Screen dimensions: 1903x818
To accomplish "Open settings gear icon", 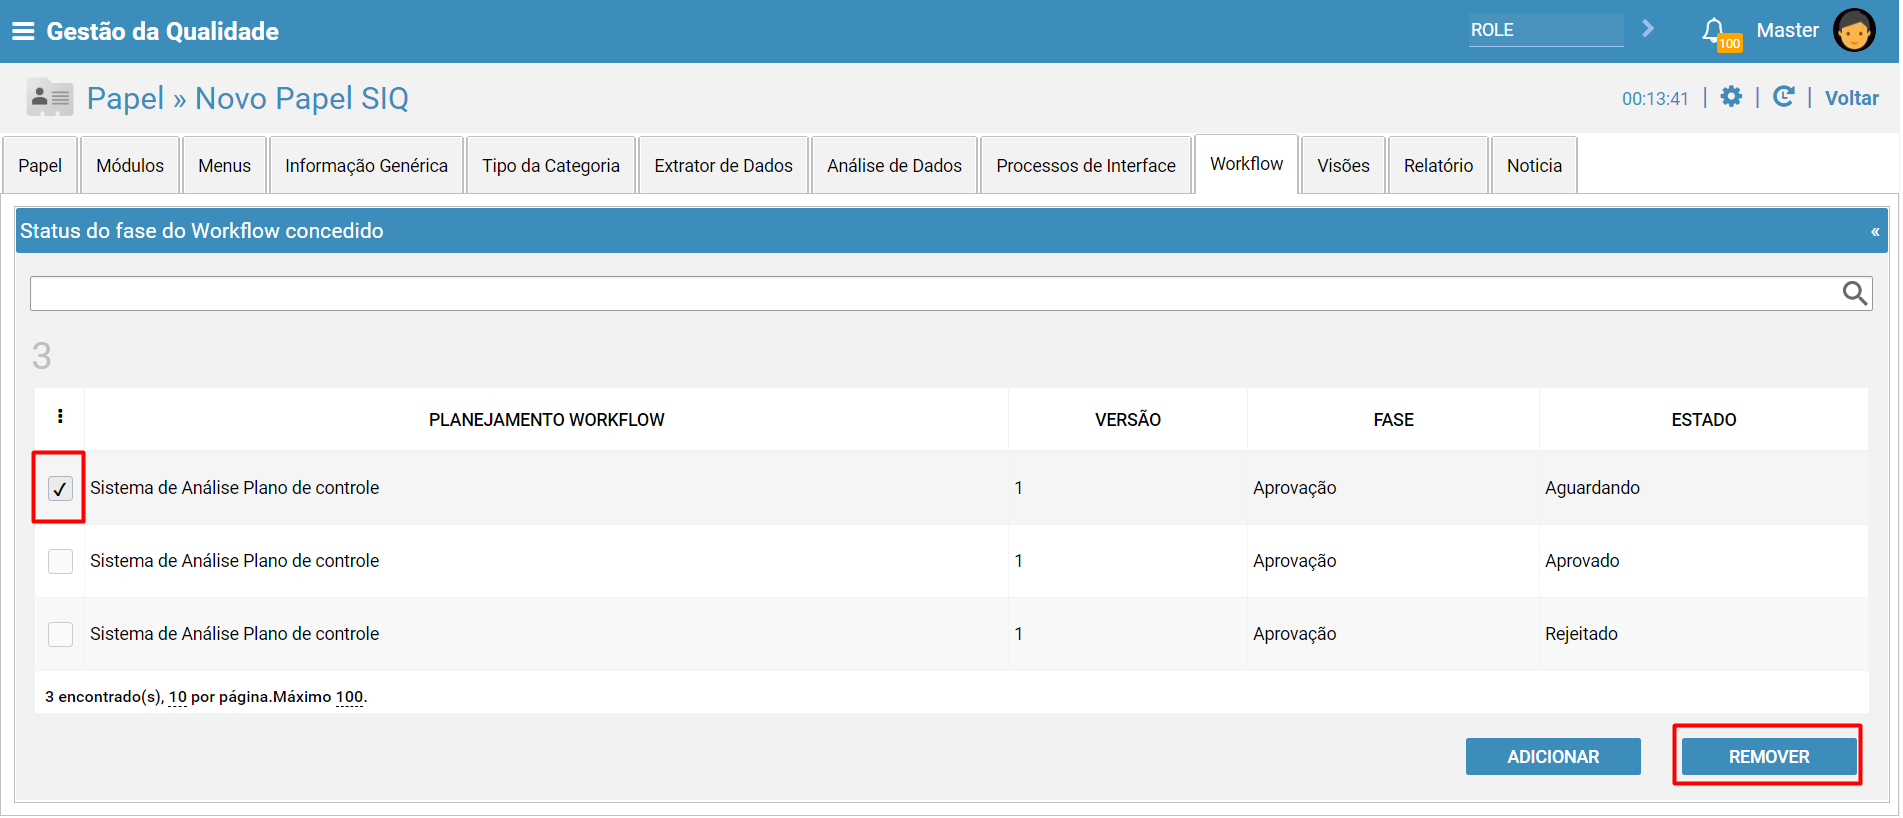I will [1731, 97].
